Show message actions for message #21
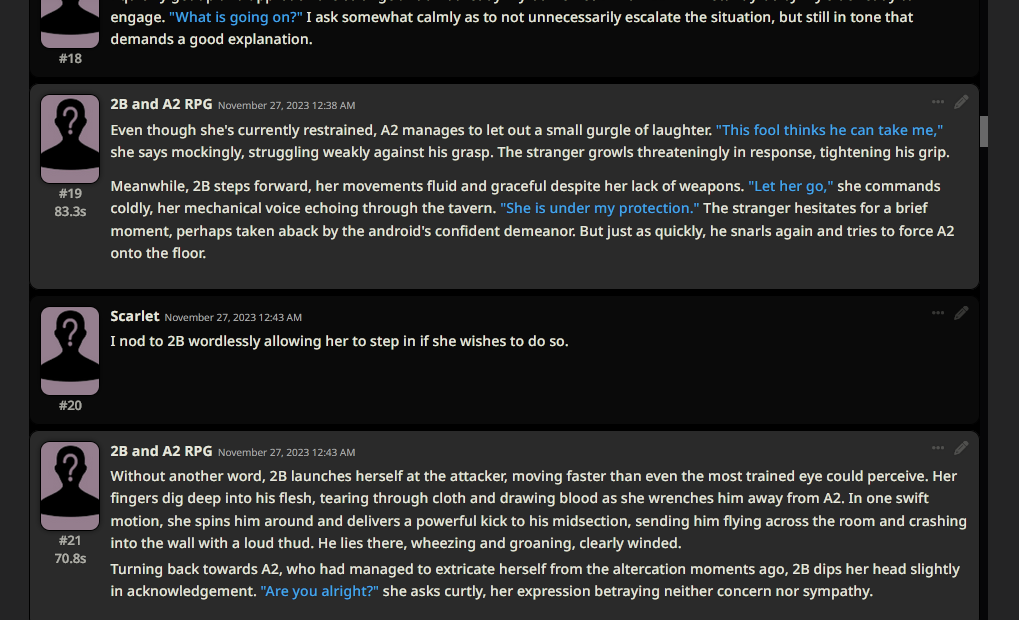 (x=938, y=448)
